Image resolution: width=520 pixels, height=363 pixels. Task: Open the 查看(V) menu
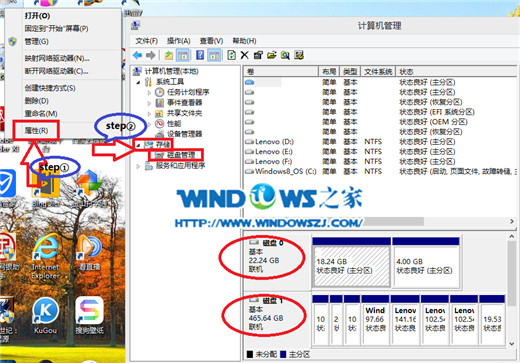(211, 41)
